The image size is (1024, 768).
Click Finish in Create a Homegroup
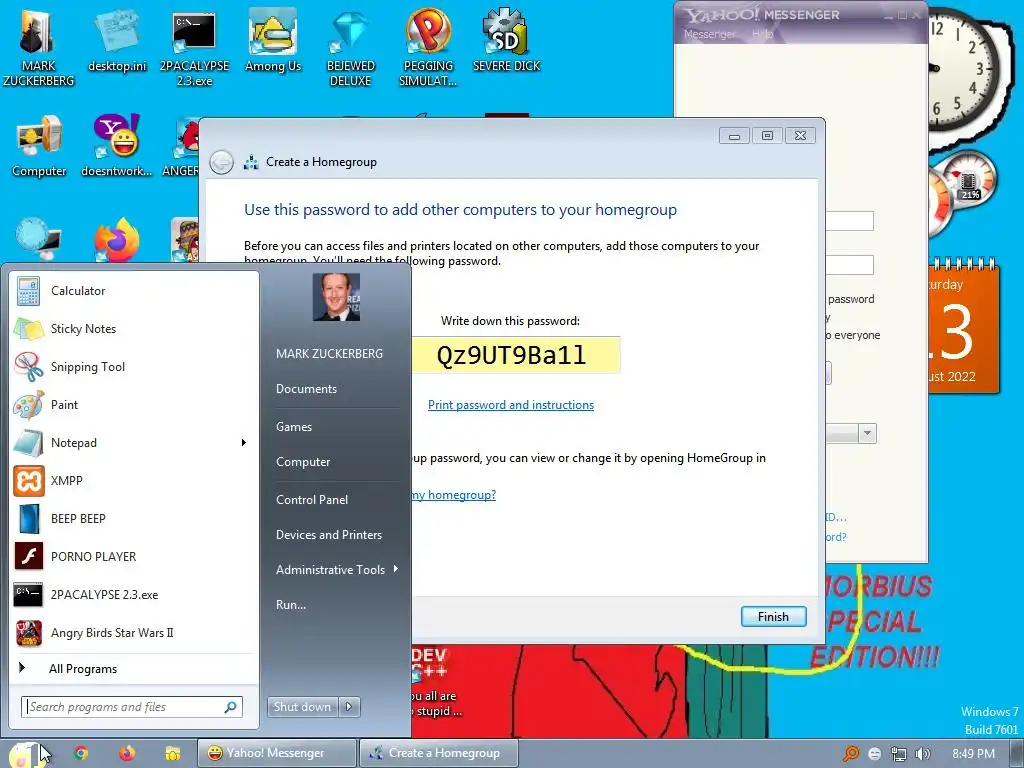[x=773, y=616]
